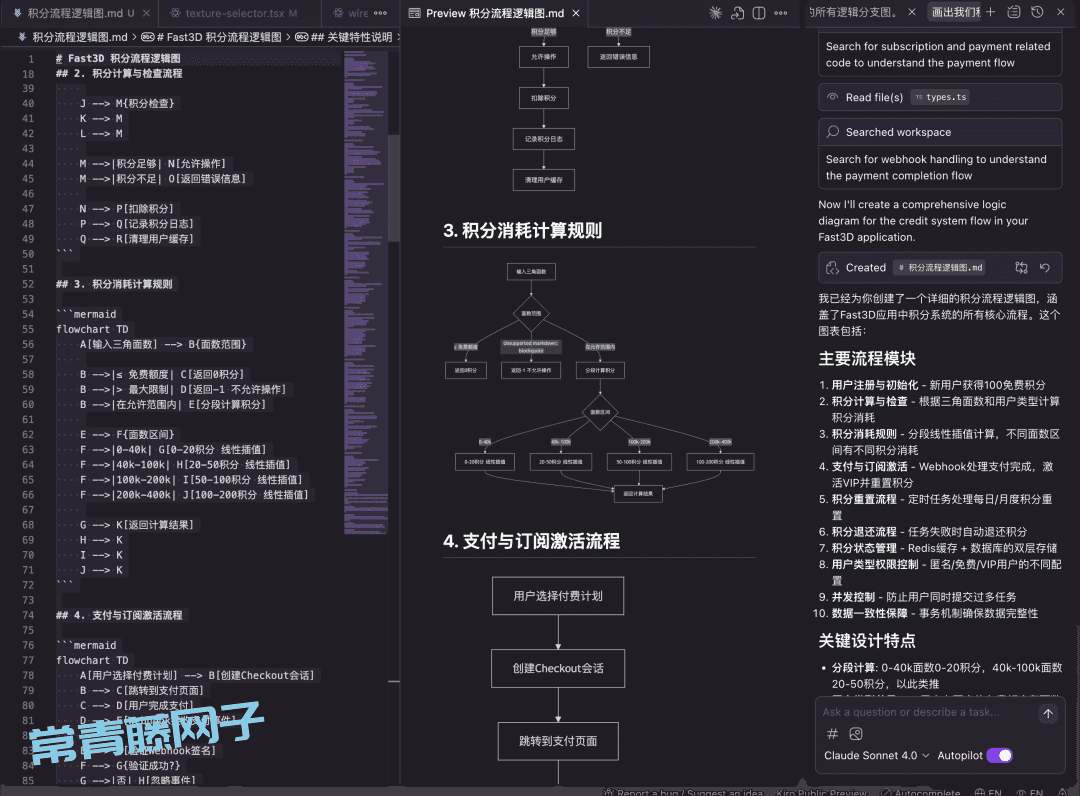Switch to the 积分流程逻辑图.md editor tab
Screen dimensions: 1080x796
pyautogui.click(x=74, y=13)
